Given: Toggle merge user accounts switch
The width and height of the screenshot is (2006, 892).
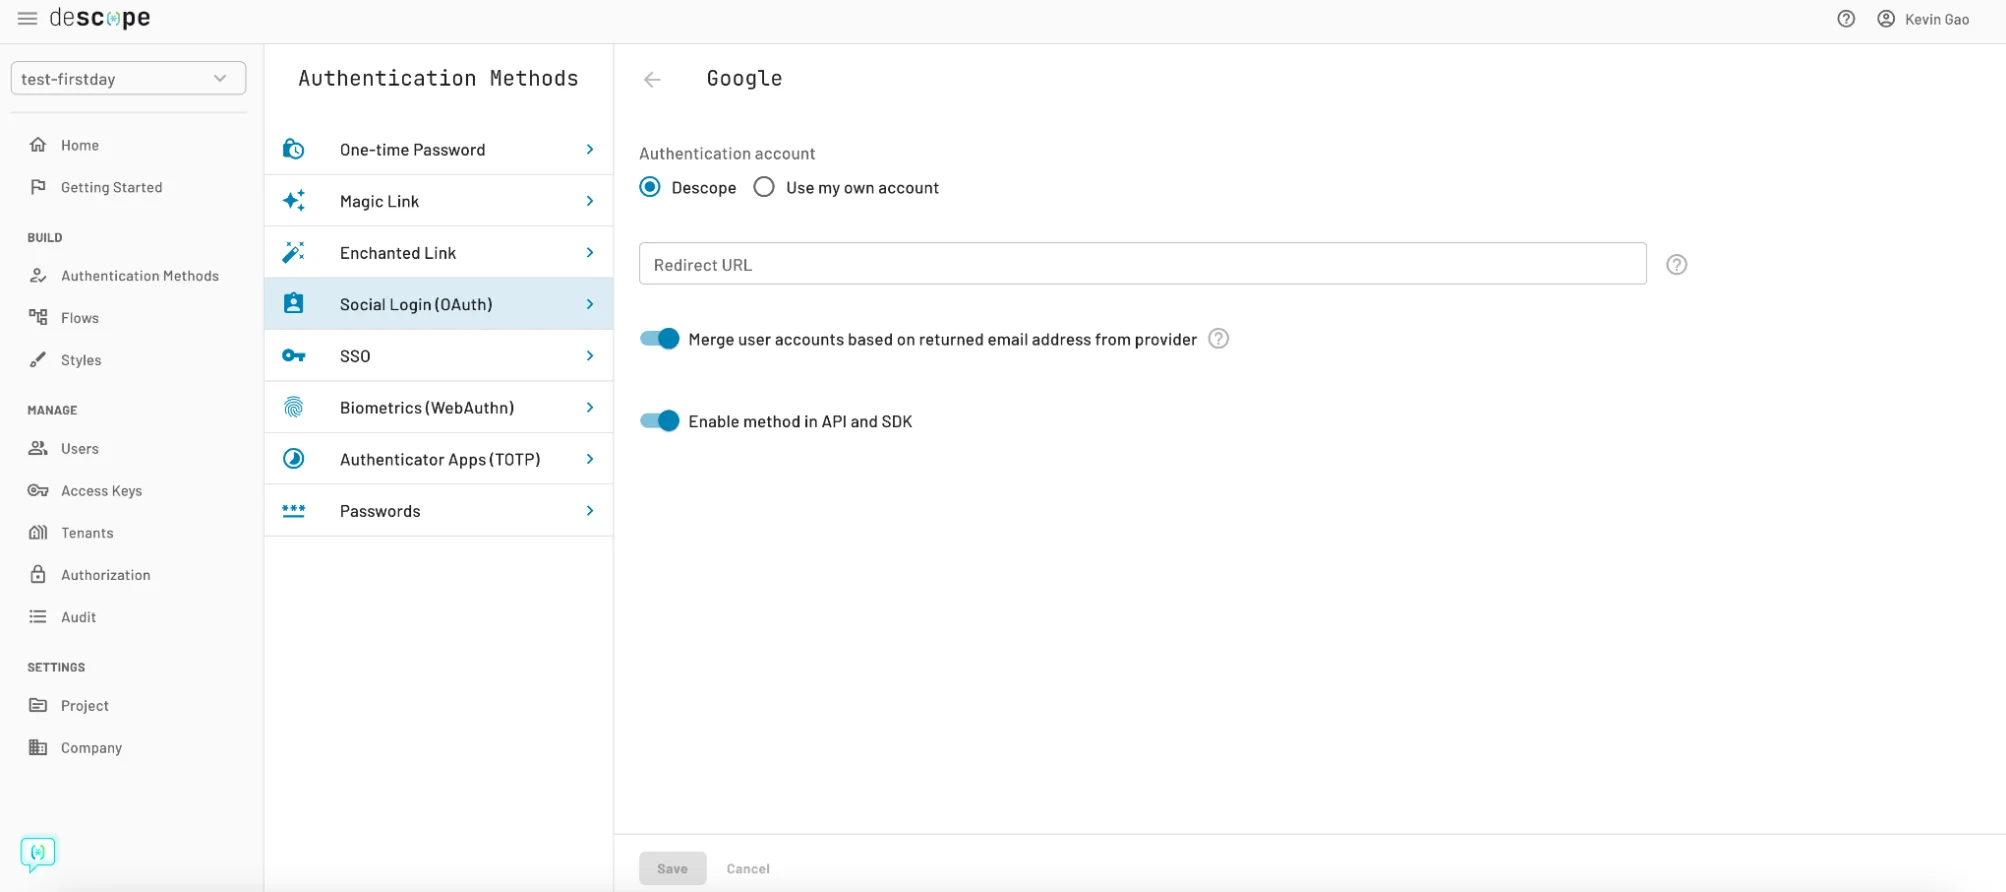Looking at the screenshot, I should (x=660, y=339).
